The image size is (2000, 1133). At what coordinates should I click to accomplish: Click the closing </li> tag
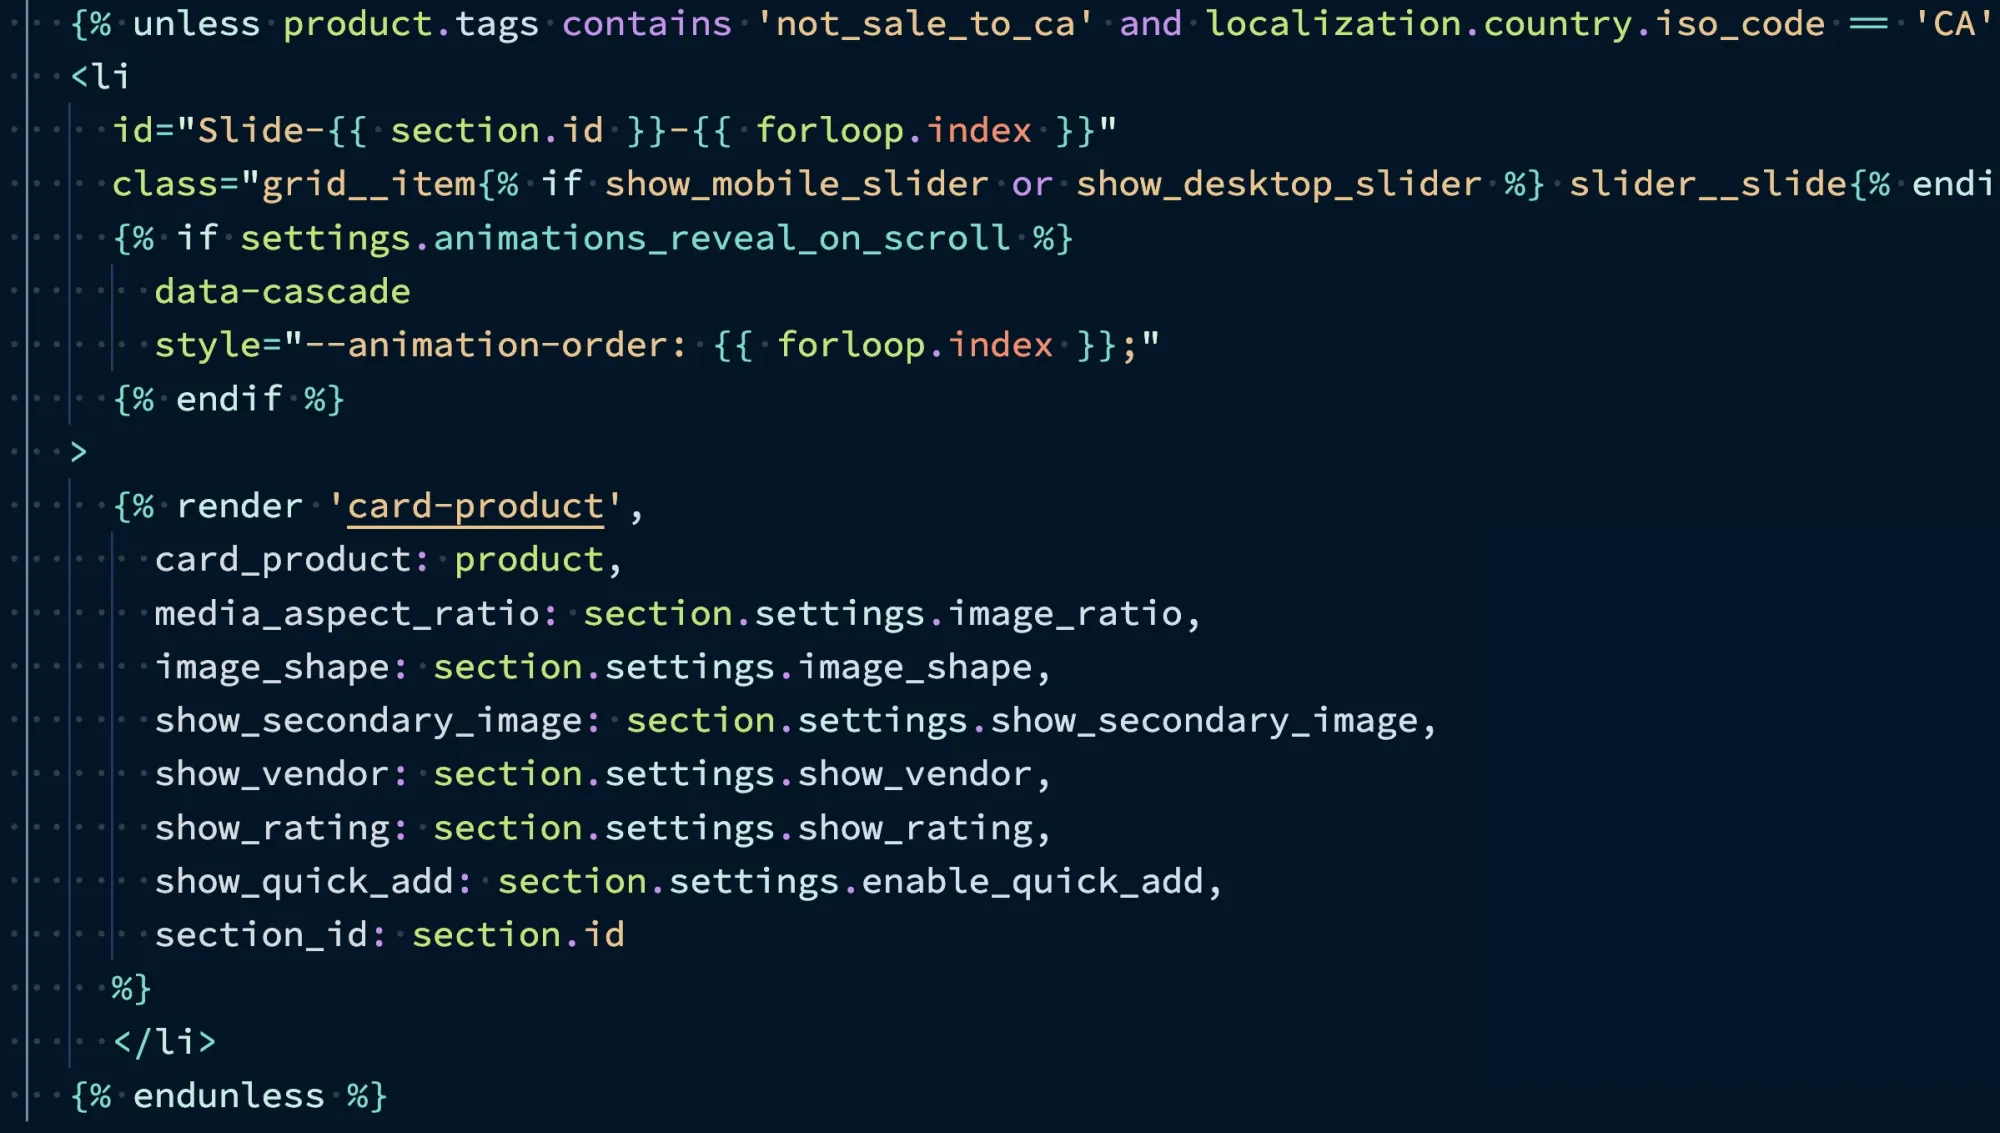coord(164,1042)
